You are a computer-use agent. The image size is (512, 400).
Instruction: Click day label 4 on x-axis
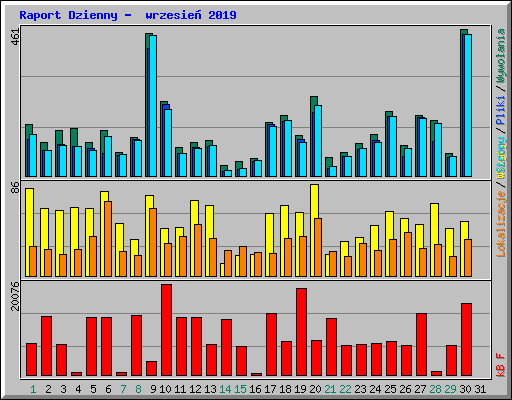pos(78,389)
